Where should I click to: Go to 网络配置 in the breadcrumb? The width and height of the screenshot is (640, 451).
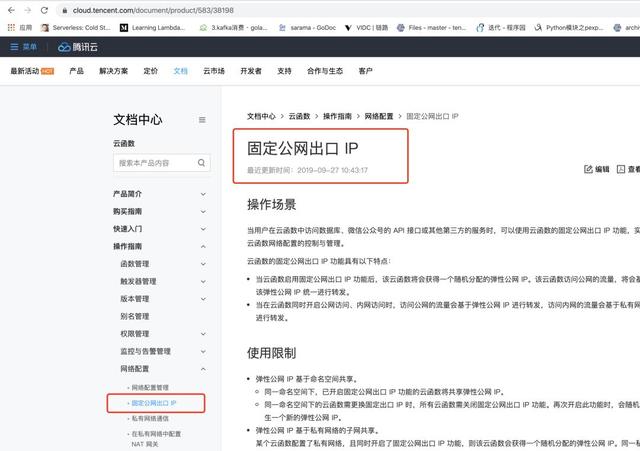point(379,116)
